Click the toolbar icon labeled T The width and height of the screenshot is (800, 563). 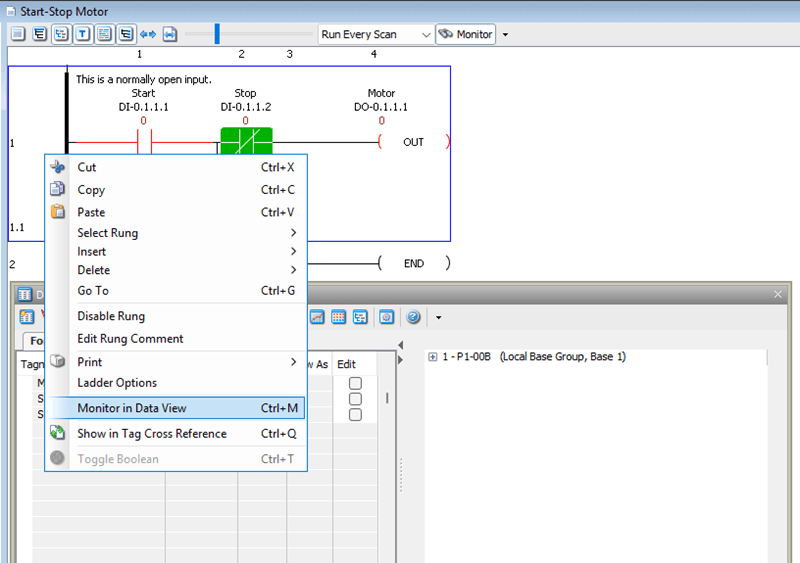pyautogui.click(x=81, y=34)
